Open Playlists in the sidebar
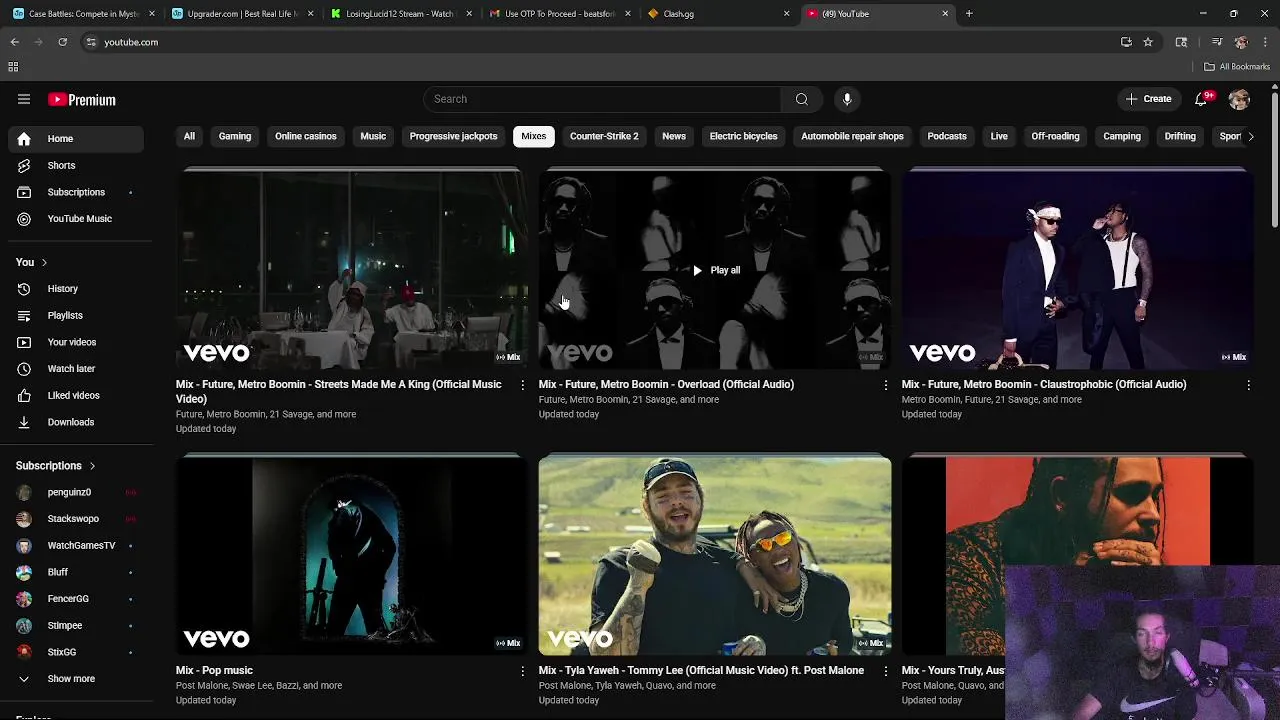 click(x=76, y=315)
